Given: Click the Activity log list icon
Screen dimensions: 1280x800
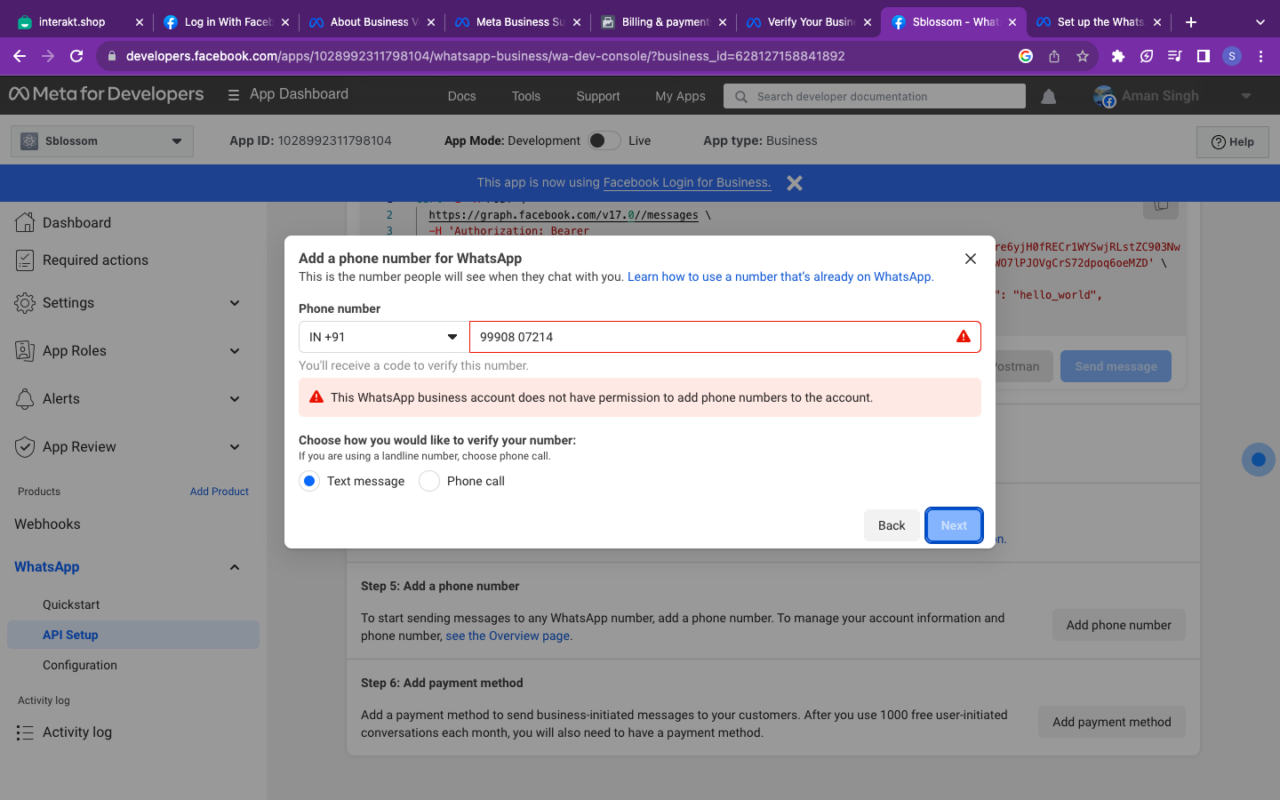Looking at the screenshot, I should pyautogui.click(x=25, y=732).
